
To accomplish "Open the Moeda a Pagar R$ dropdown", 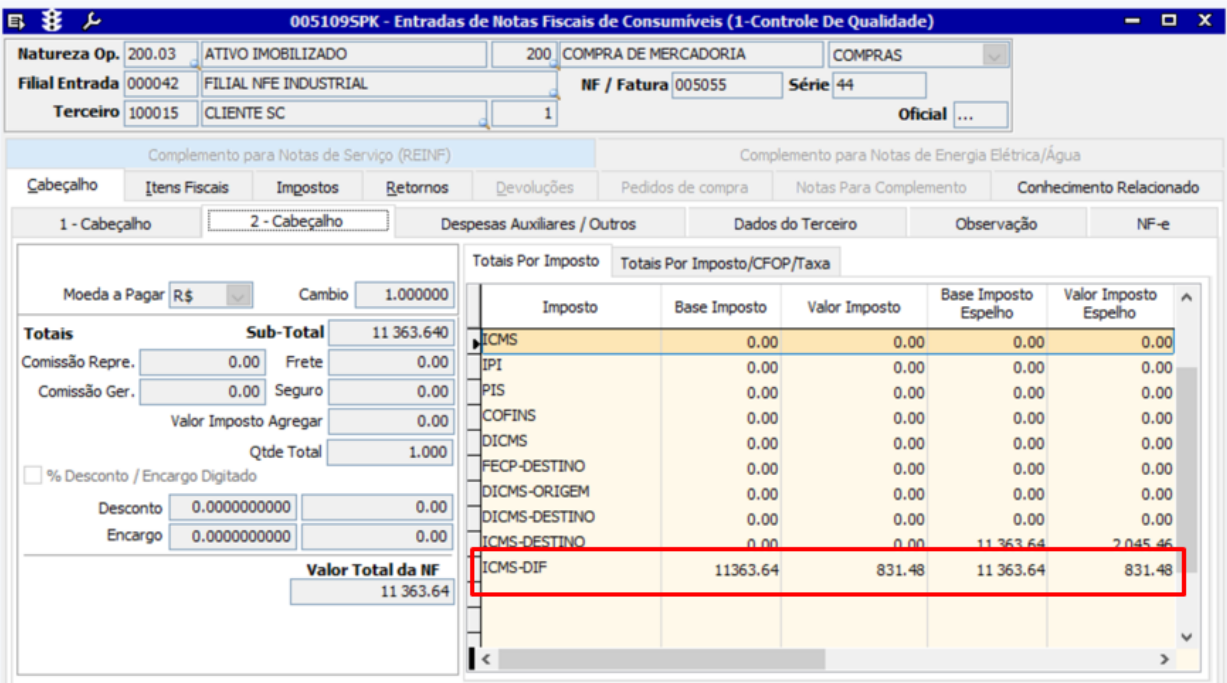I will pyautogui.click(x=238, y=295).
